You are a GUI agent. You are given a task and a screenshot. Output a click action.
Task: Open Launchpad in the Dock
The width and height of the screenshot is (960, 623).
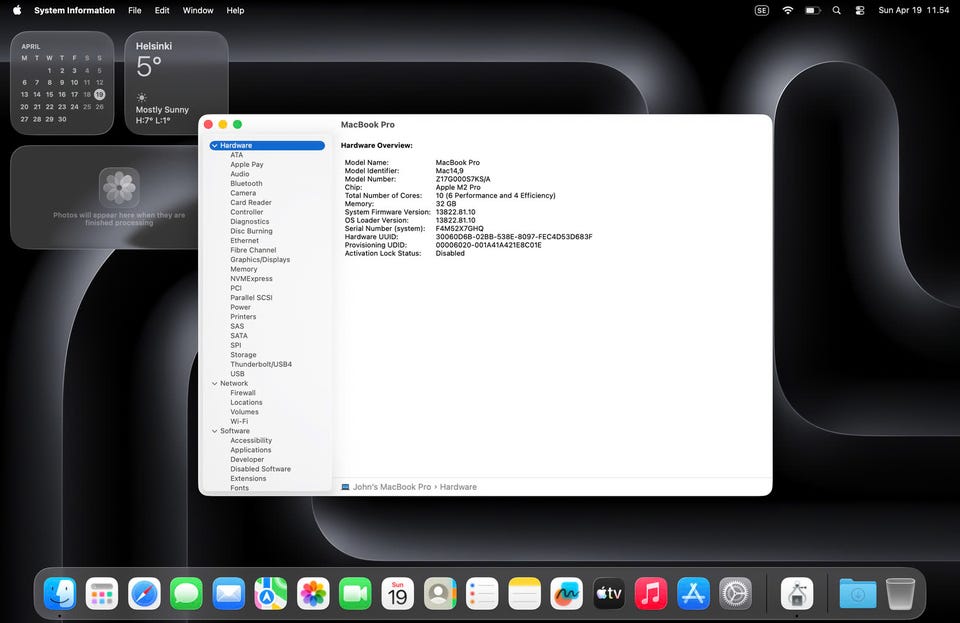tap(102, 594)
